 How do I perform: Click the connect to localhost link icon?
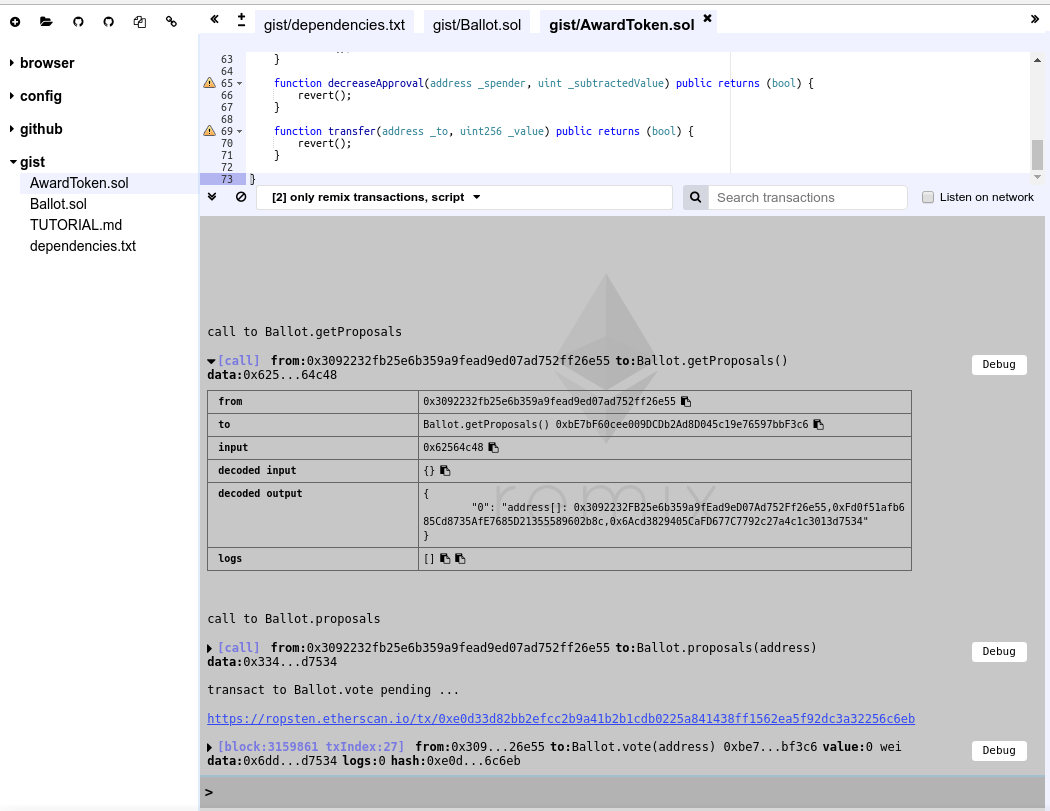171,22
